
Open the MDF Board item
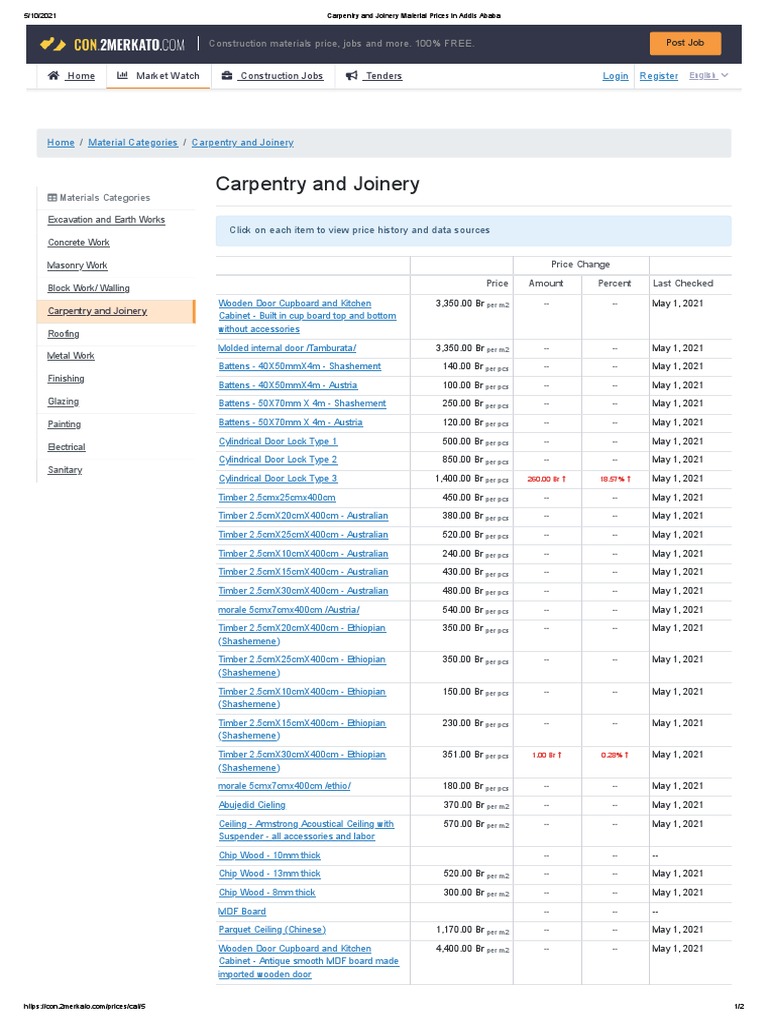[242, 912]
